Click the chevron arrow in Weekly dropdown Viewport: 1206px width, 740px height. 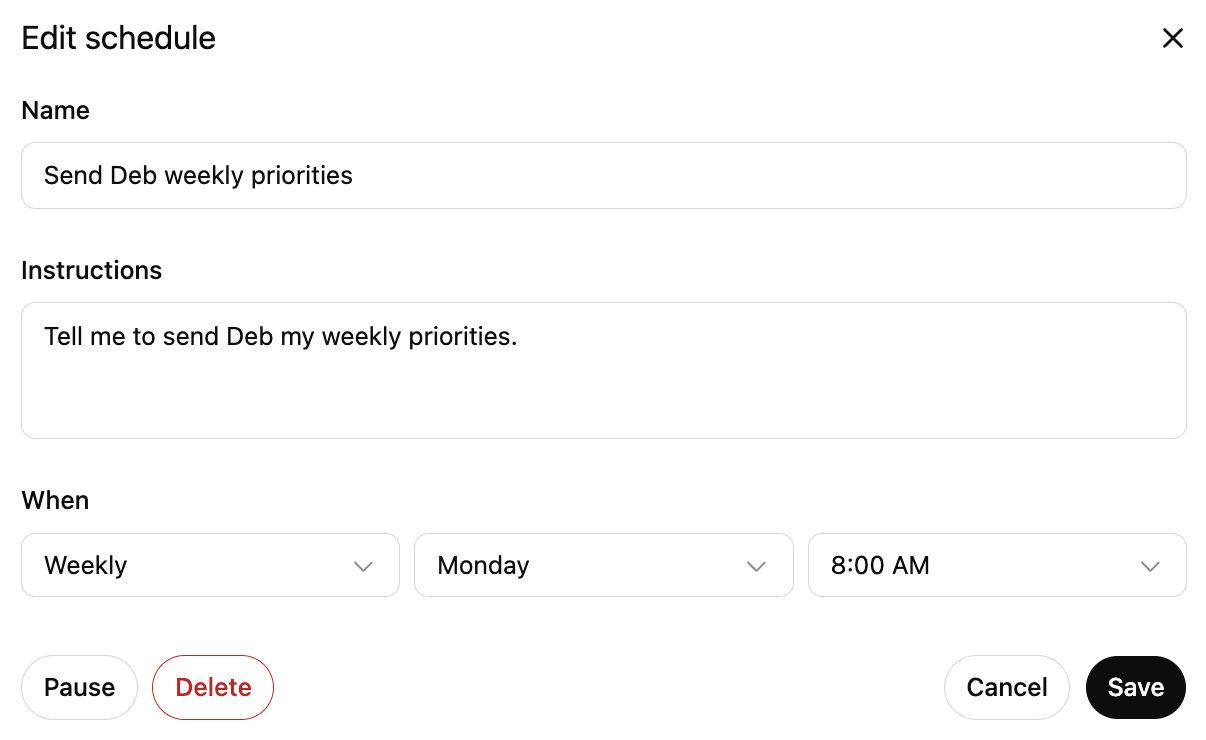pyautogui.click(x=363, y=566)
